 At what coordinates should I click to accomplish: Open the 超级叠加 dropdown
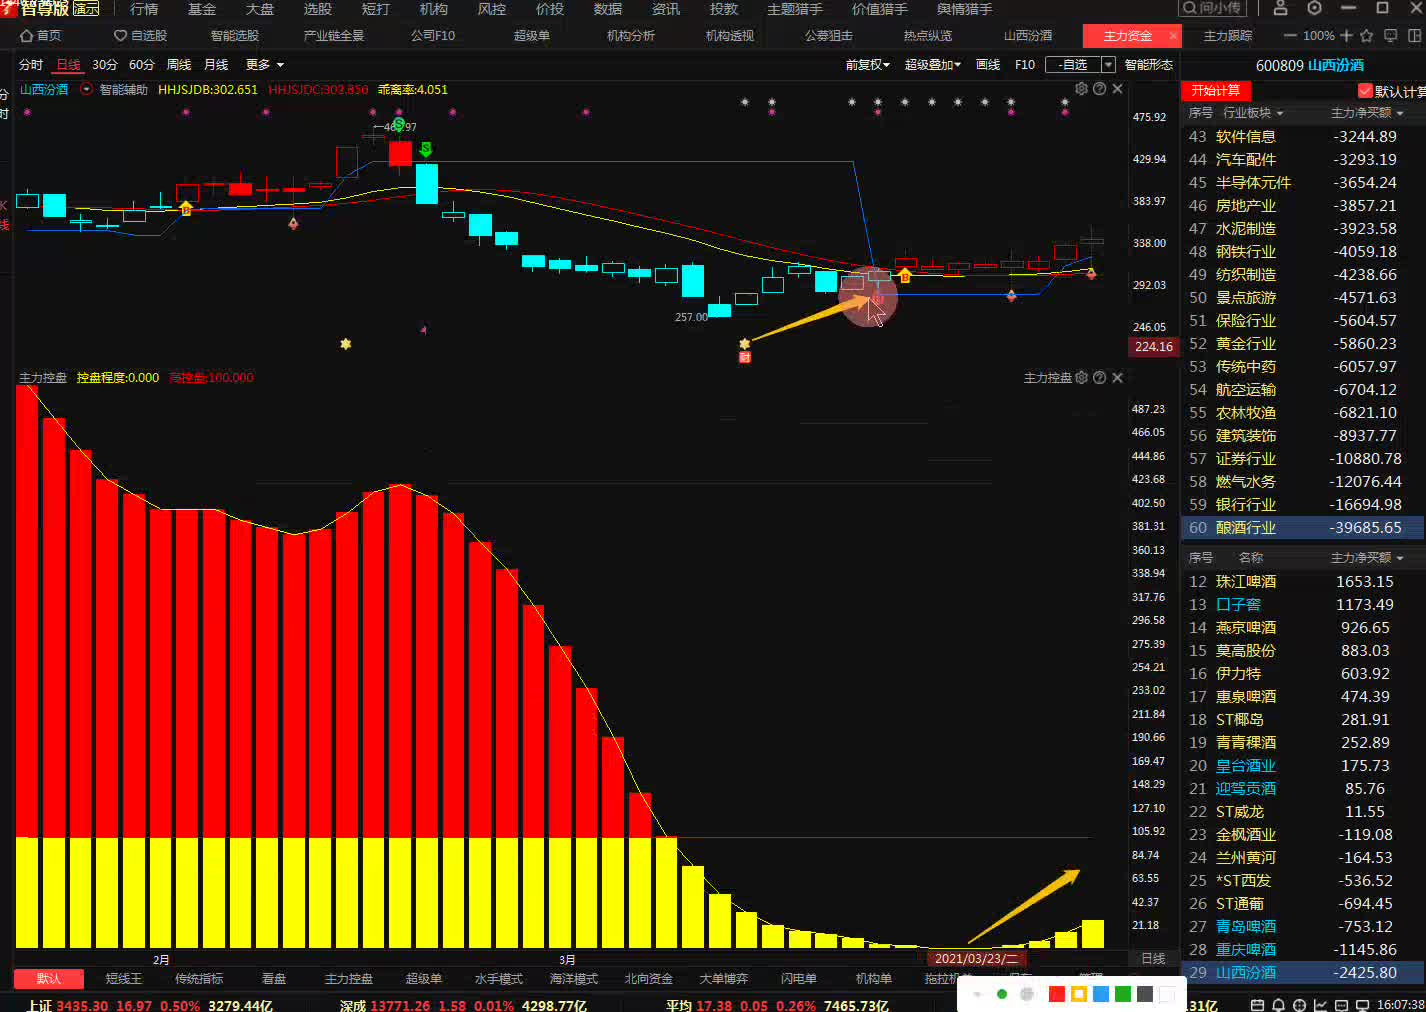pyautogui.click(x=932, y=65)
